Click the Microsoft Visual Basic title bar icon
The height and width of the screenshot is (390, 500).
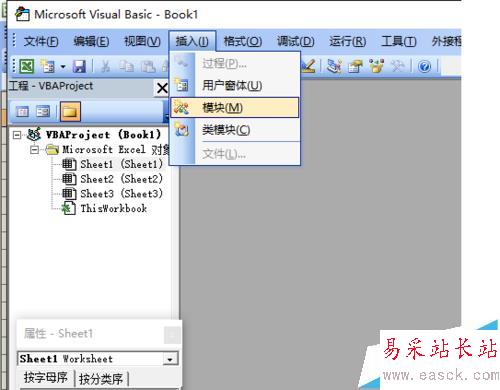tap(22, 14)
